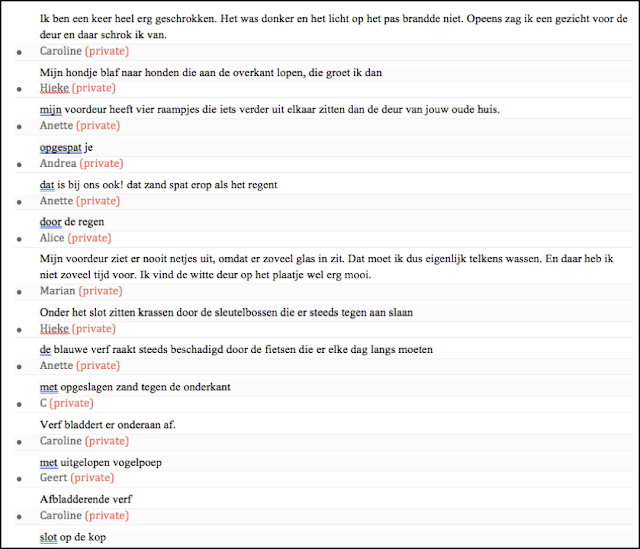Click the bullet next to Geert (private)

(19, 479)
